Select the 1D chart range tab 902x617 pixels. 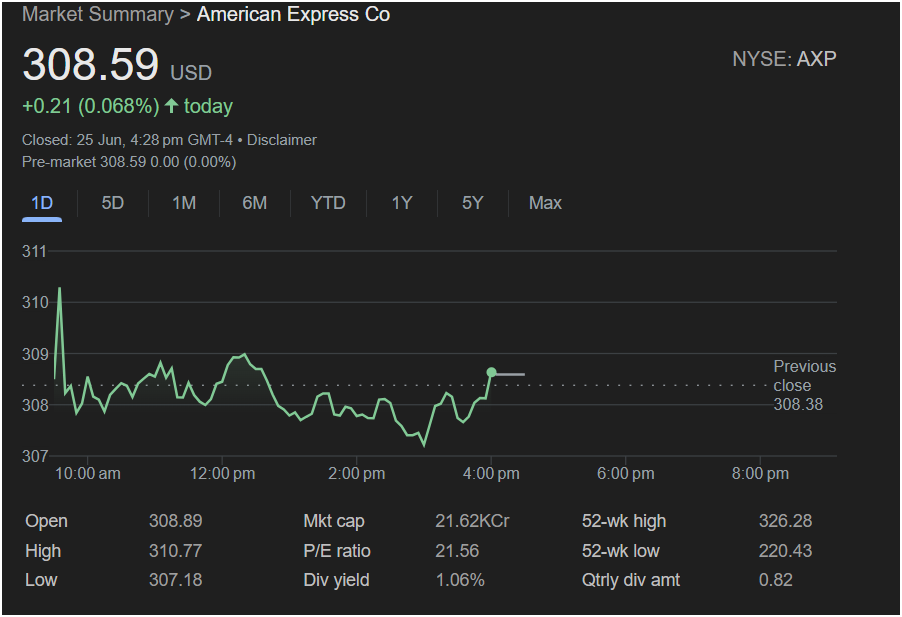(x=42, y=203)
